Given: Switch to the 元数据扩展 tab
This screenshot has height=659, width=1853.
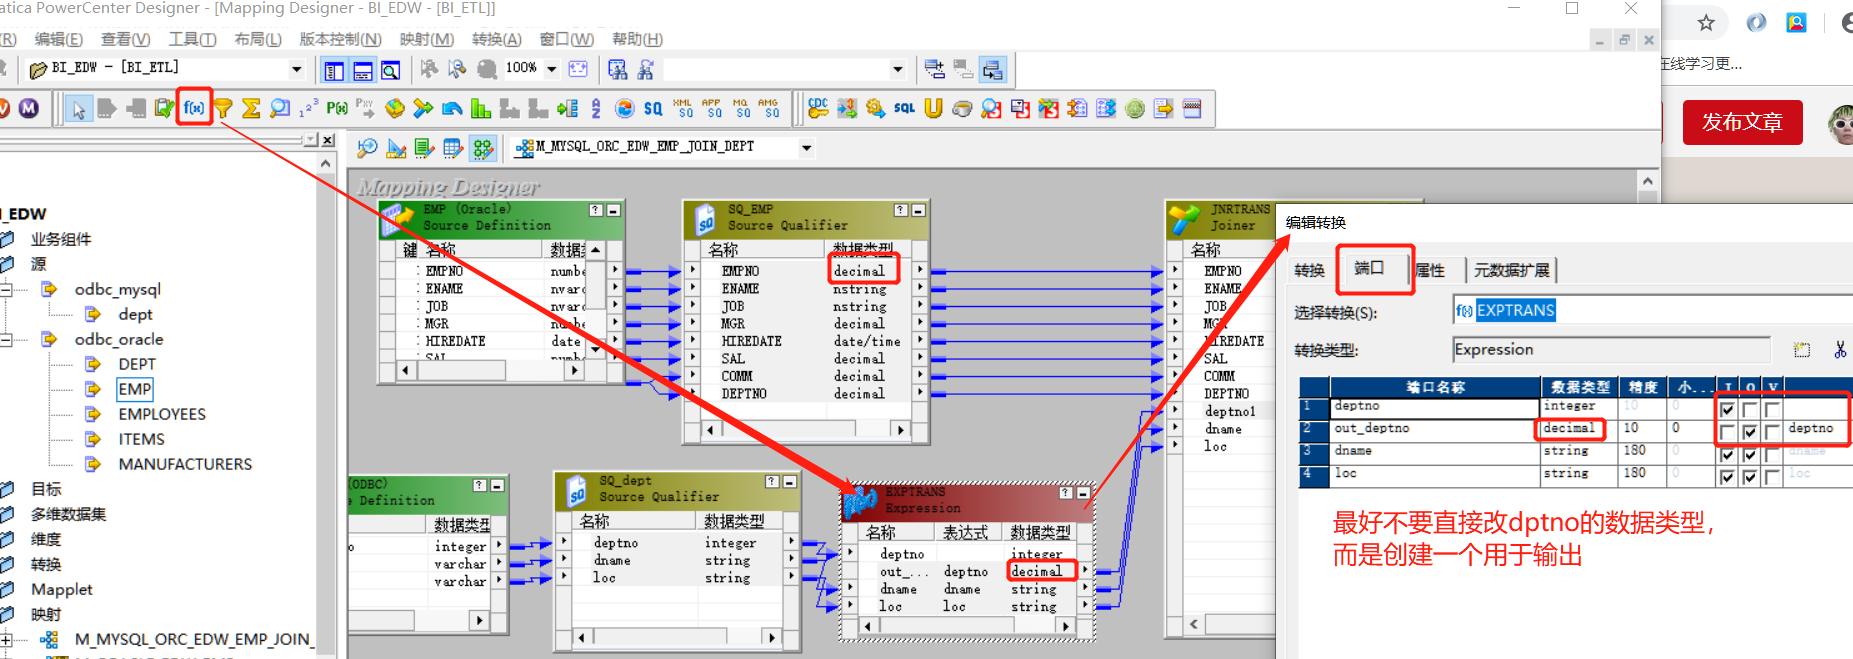Looking at the screenshot, I should [1511, 270].
